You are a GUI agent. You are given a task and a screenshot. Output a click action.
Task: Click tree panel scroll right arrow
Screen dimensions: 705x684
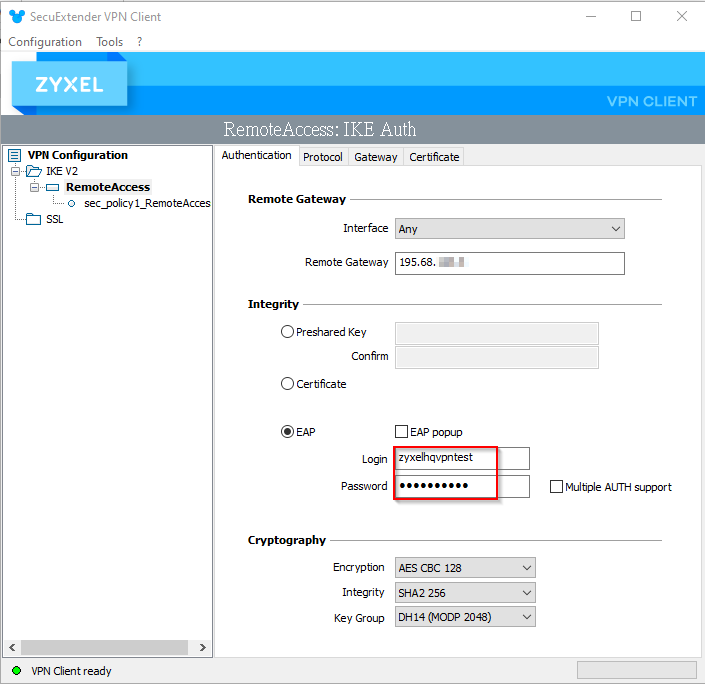pos(203,648)
